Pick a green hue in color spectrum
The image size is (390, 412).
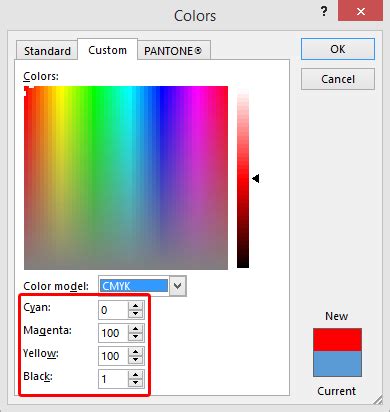coord(95,133)
